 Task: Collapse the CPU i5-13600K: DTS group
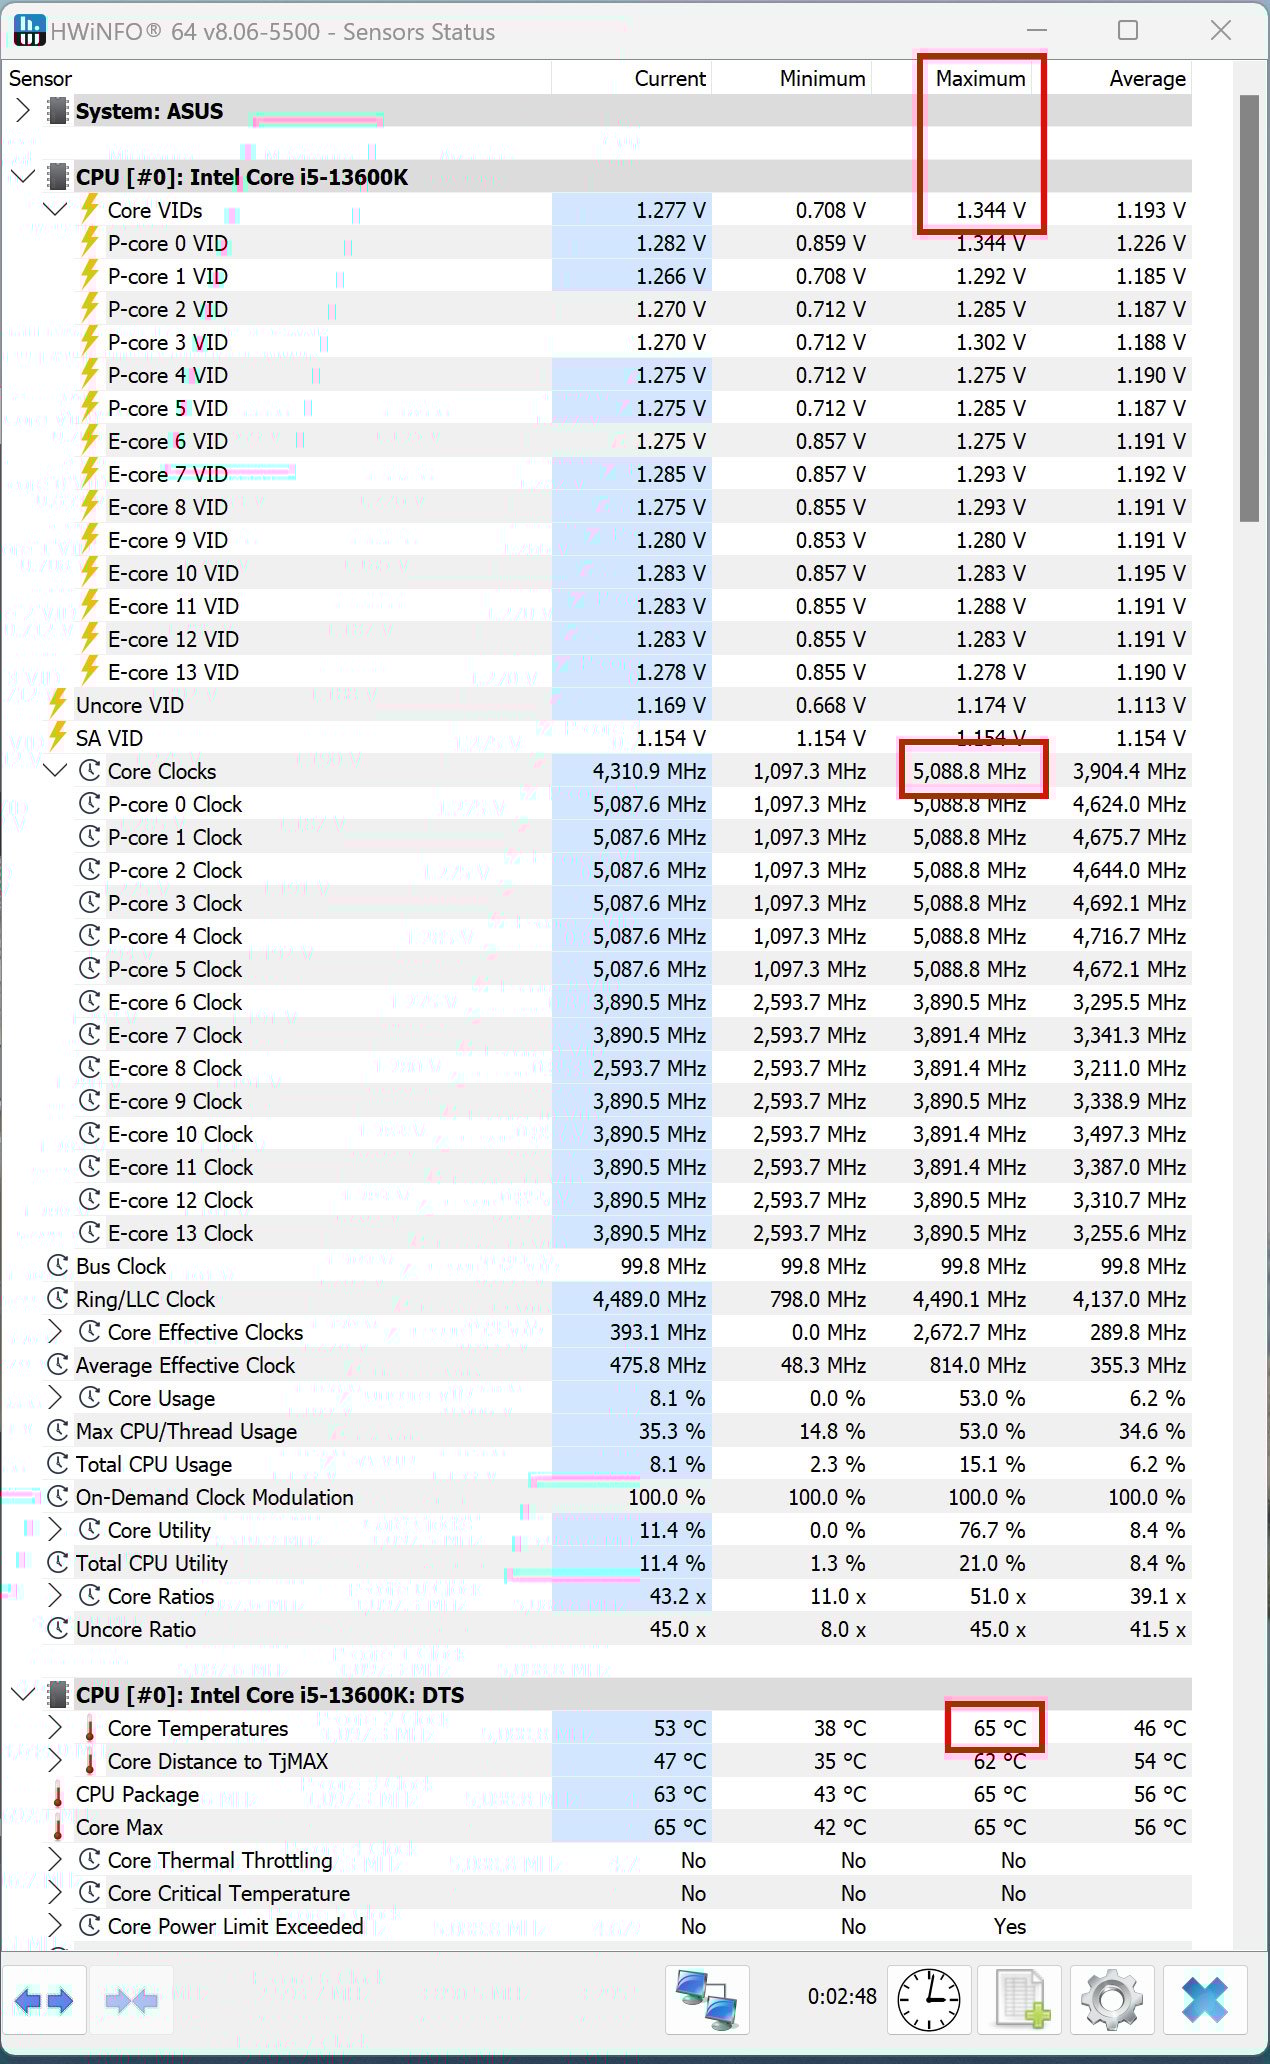(x=23, y=1695)
